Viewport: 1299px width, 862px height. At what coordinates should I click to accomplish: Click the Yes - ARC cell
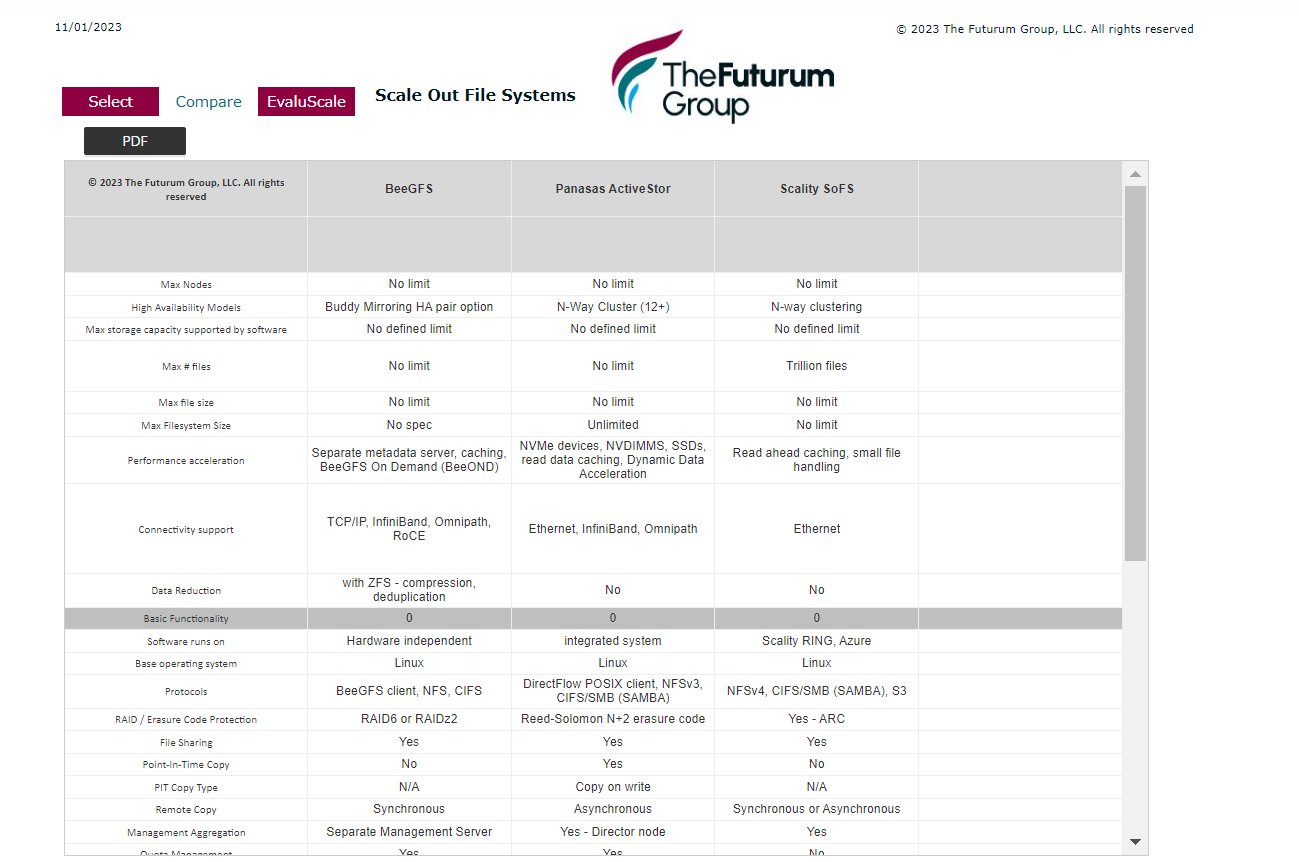click(817, 719)
